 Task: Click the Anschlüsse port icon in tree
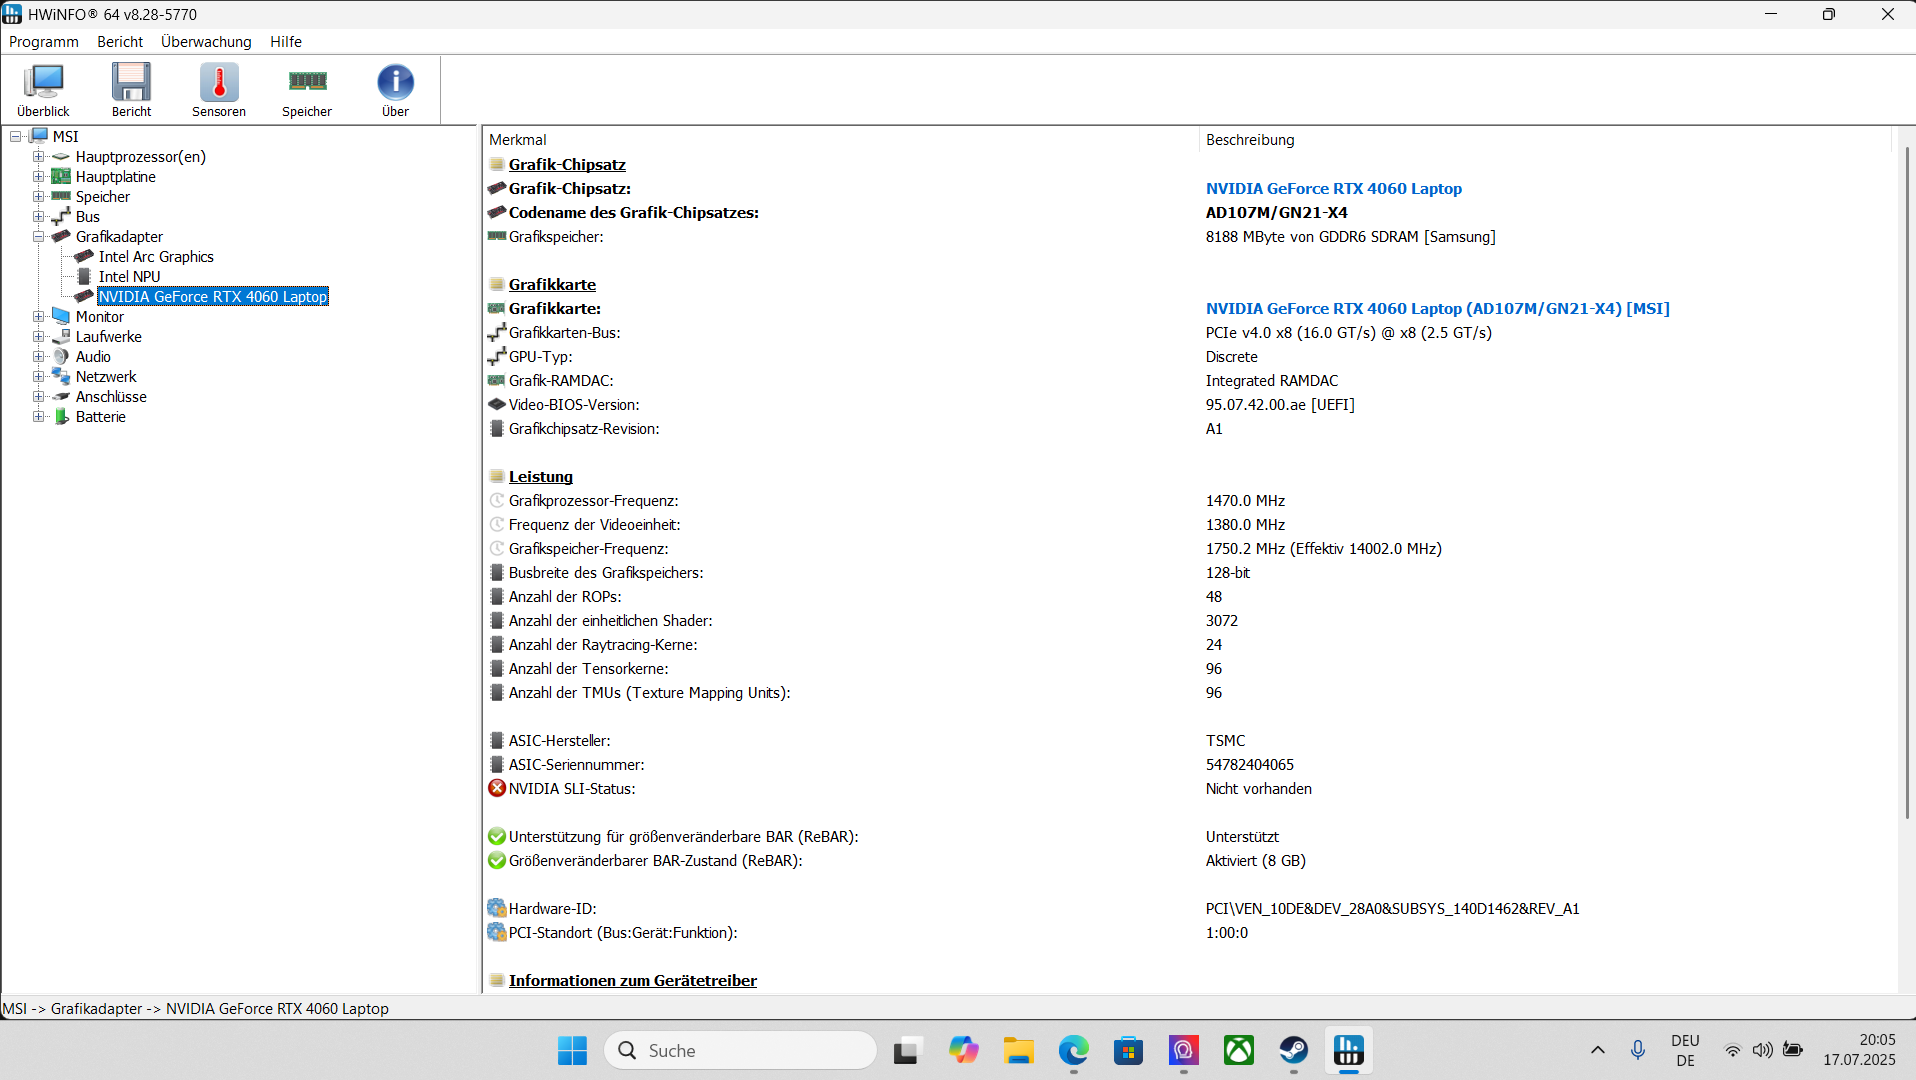point(61,397)
